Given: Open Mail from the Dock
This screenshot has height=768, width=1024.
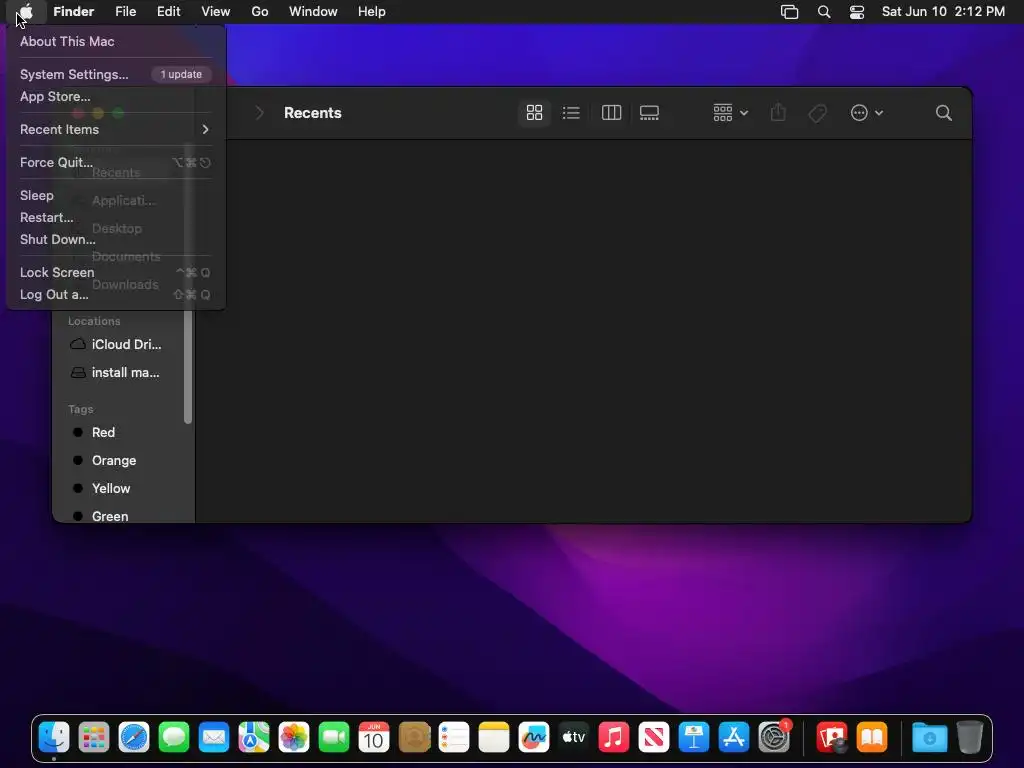Looking at the screenshot, I should [214, 738].
